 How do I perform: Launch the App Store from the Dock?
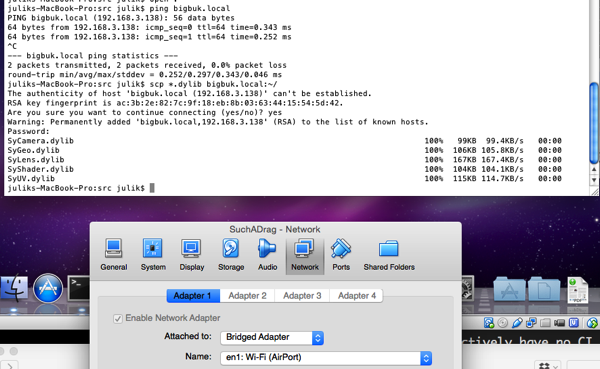[x=48, y=289]
